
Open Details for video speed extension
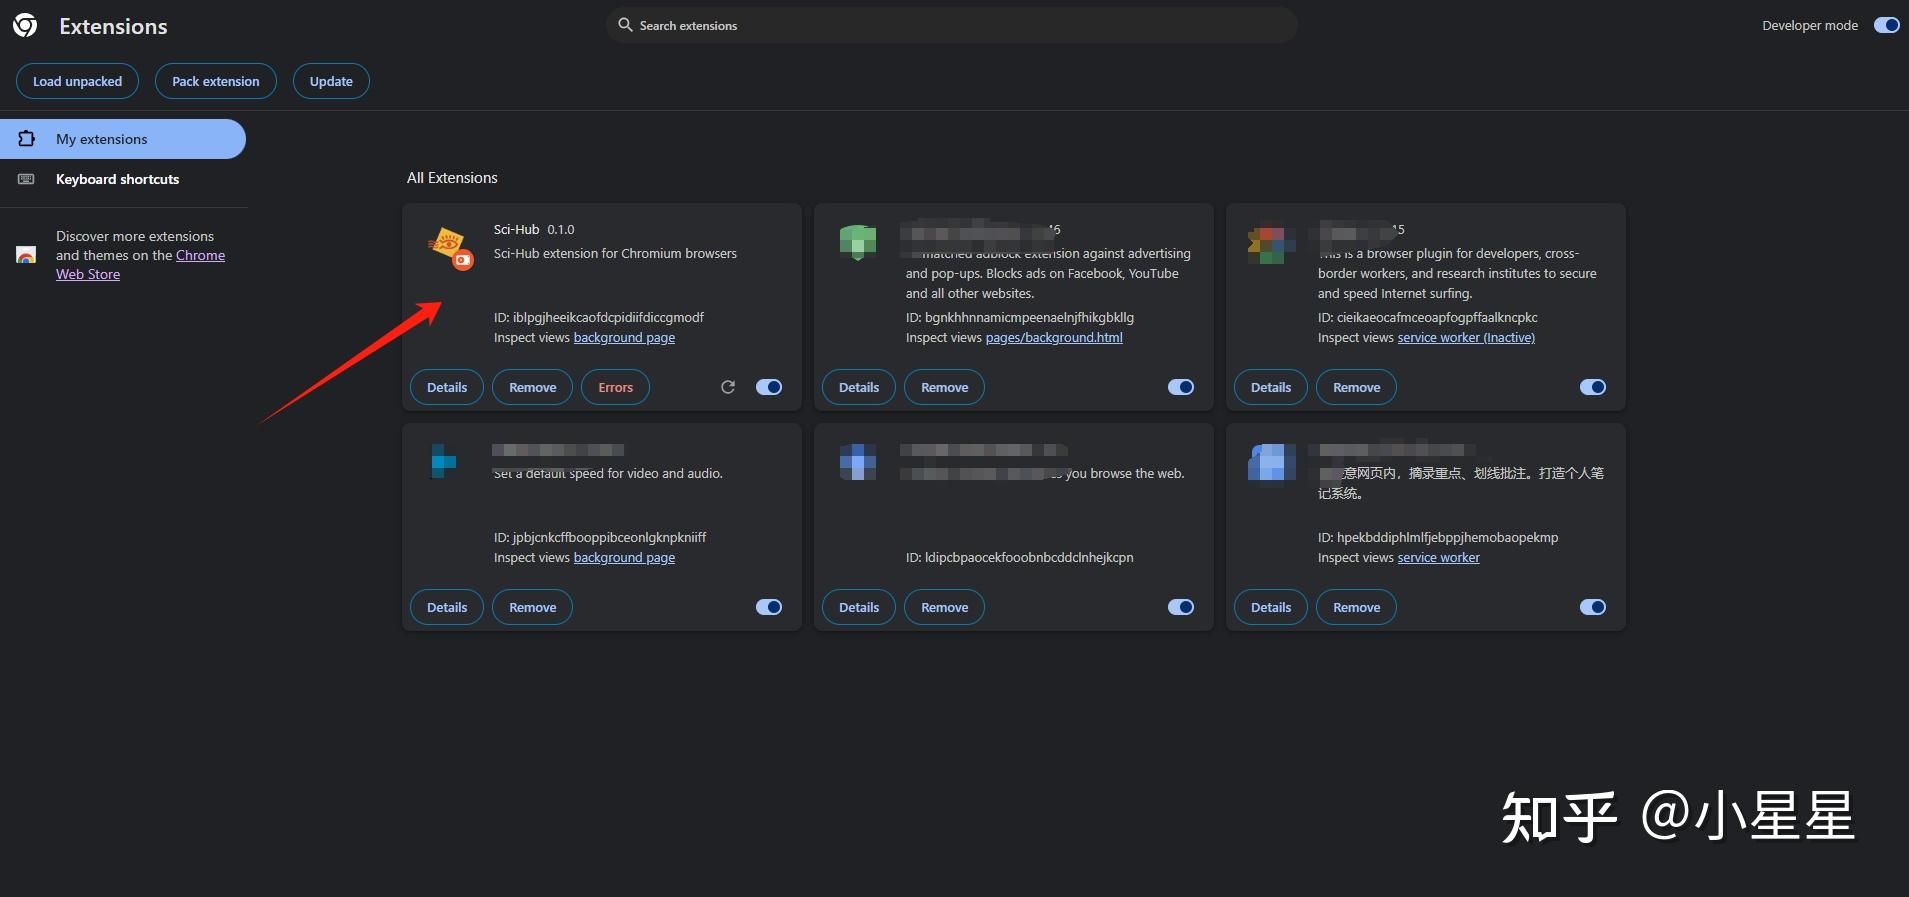[447, 607]
